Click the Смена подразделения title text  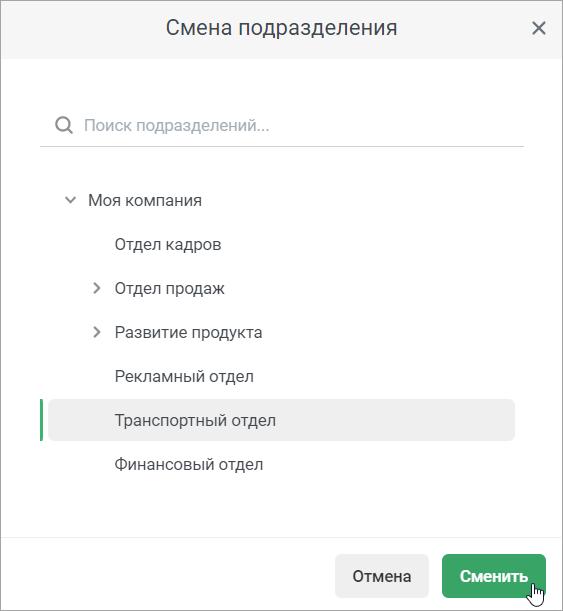coord(281,28)
